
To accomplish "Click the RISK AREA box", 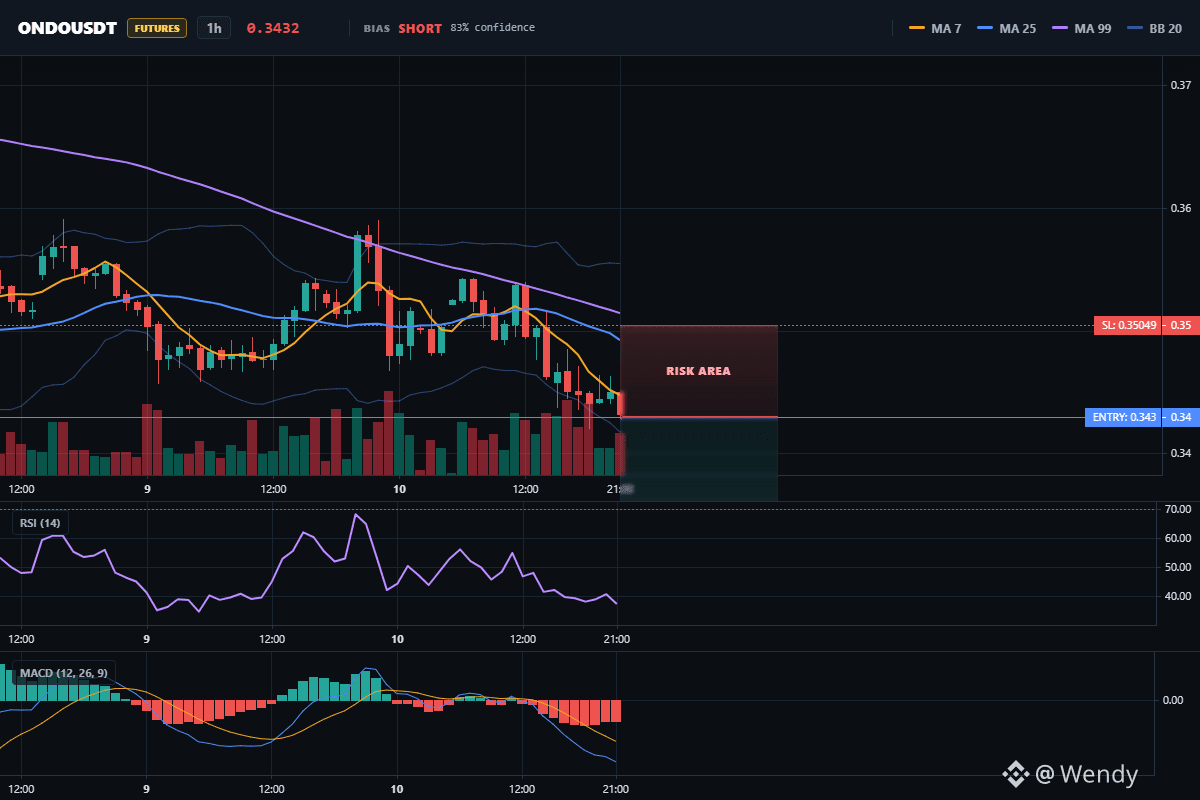I will pyautogui.click(x=699, y=371).
